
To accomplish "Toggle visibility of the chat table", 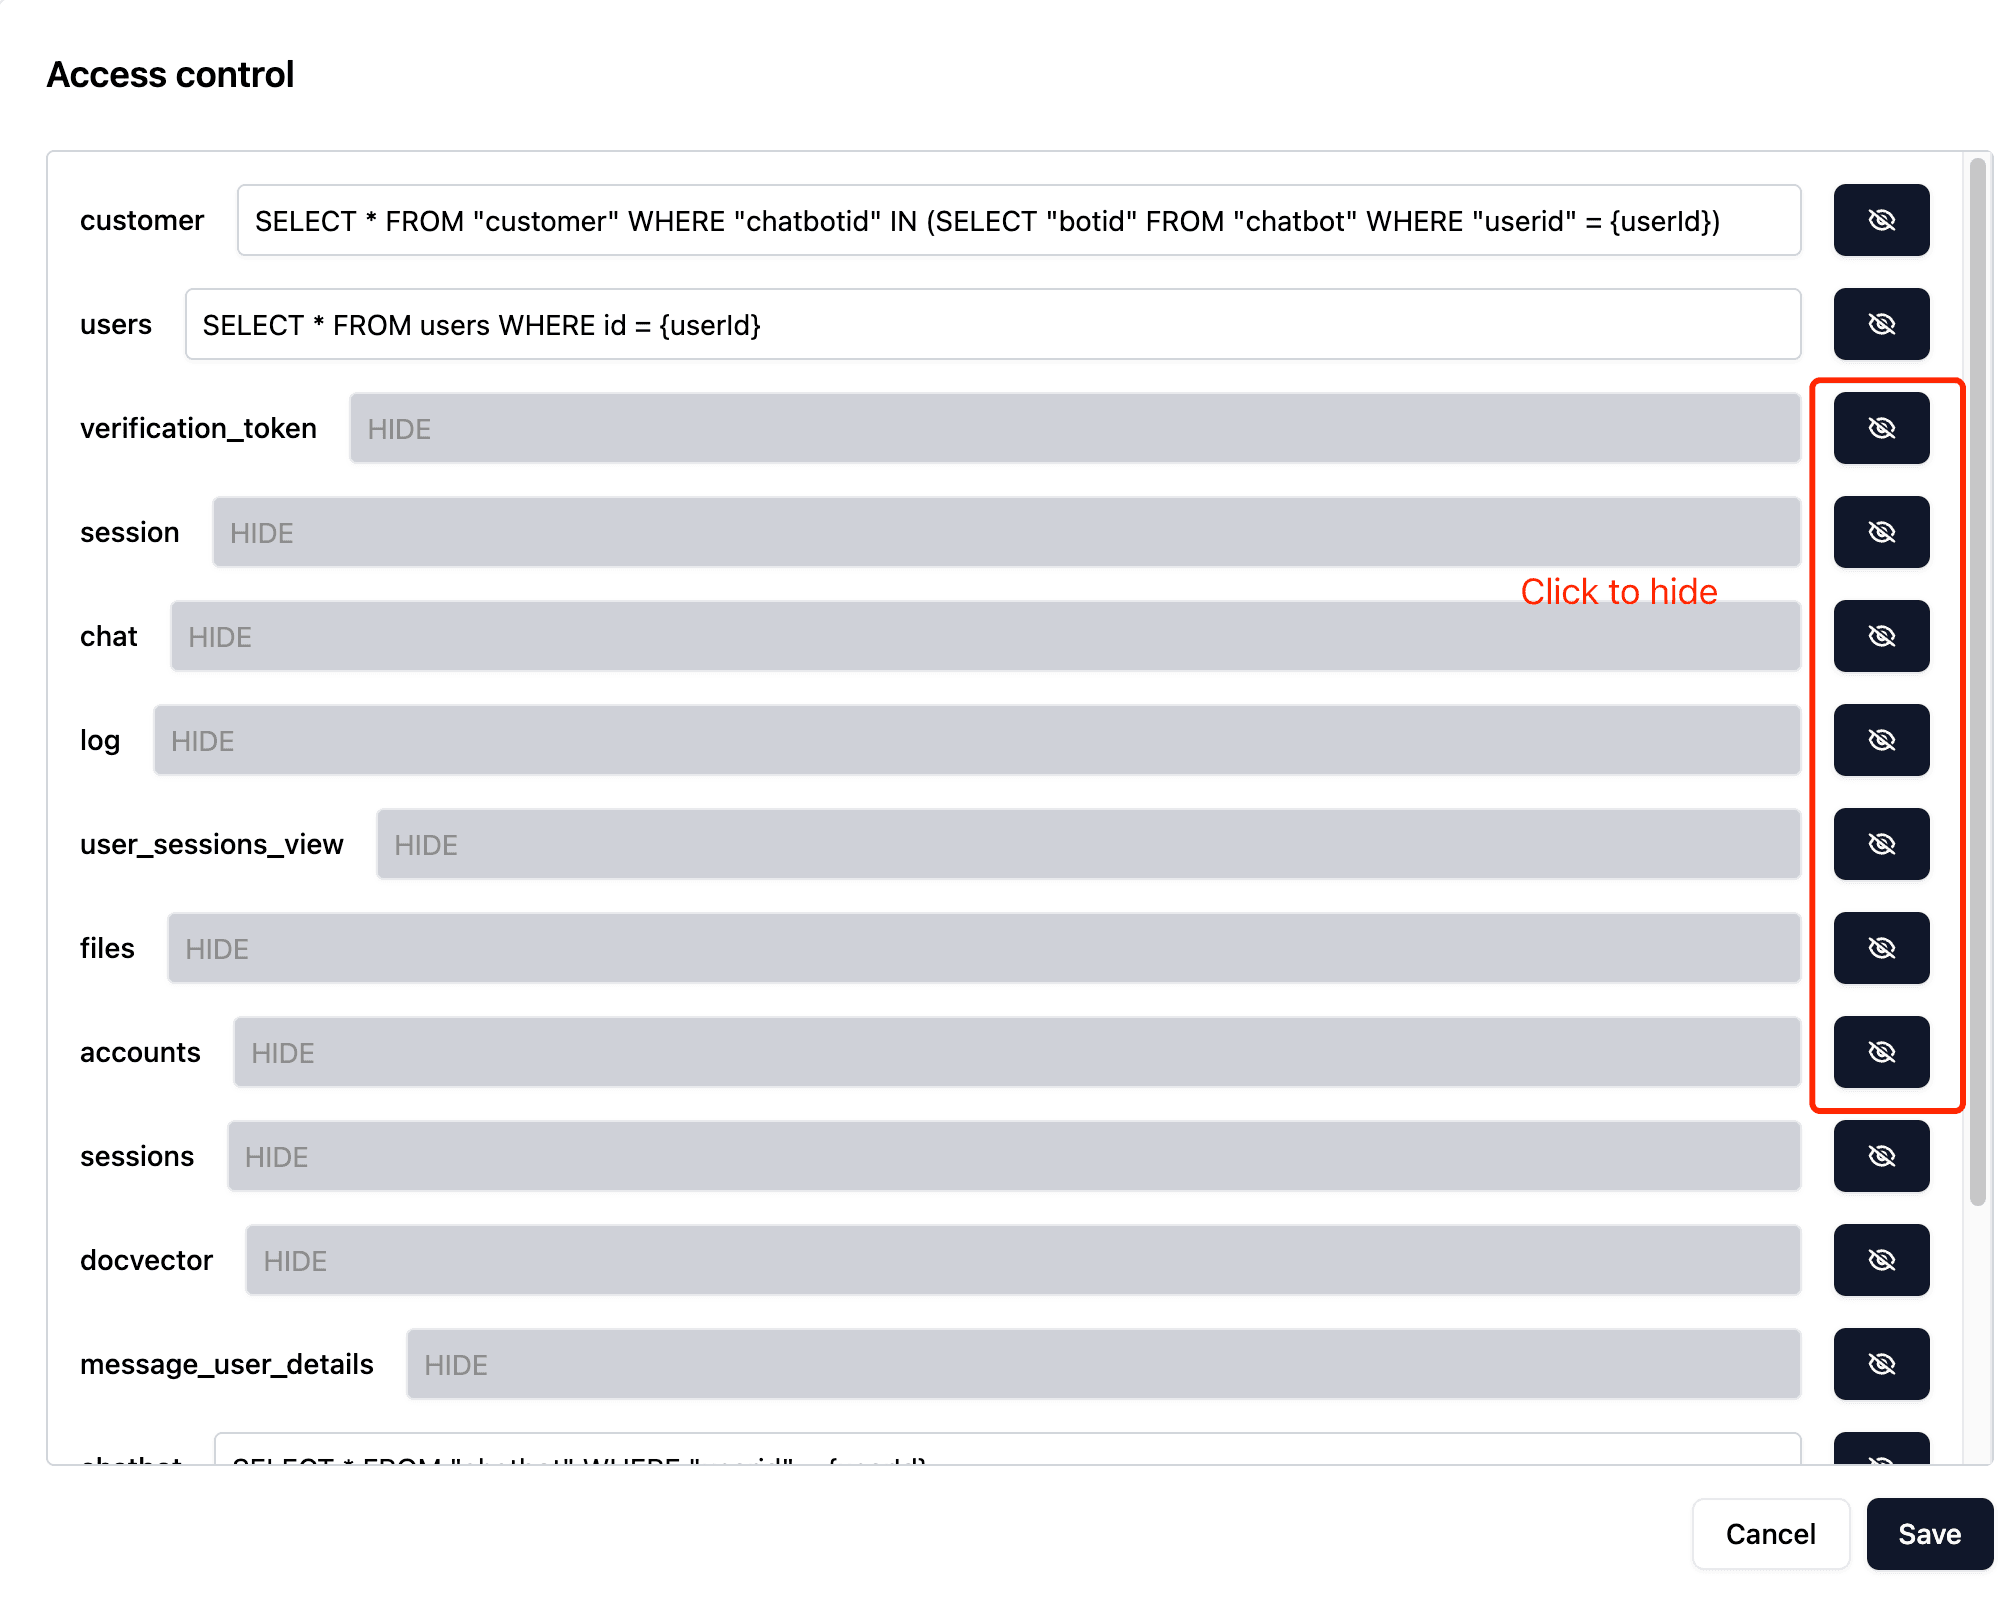I will 1880,636.
